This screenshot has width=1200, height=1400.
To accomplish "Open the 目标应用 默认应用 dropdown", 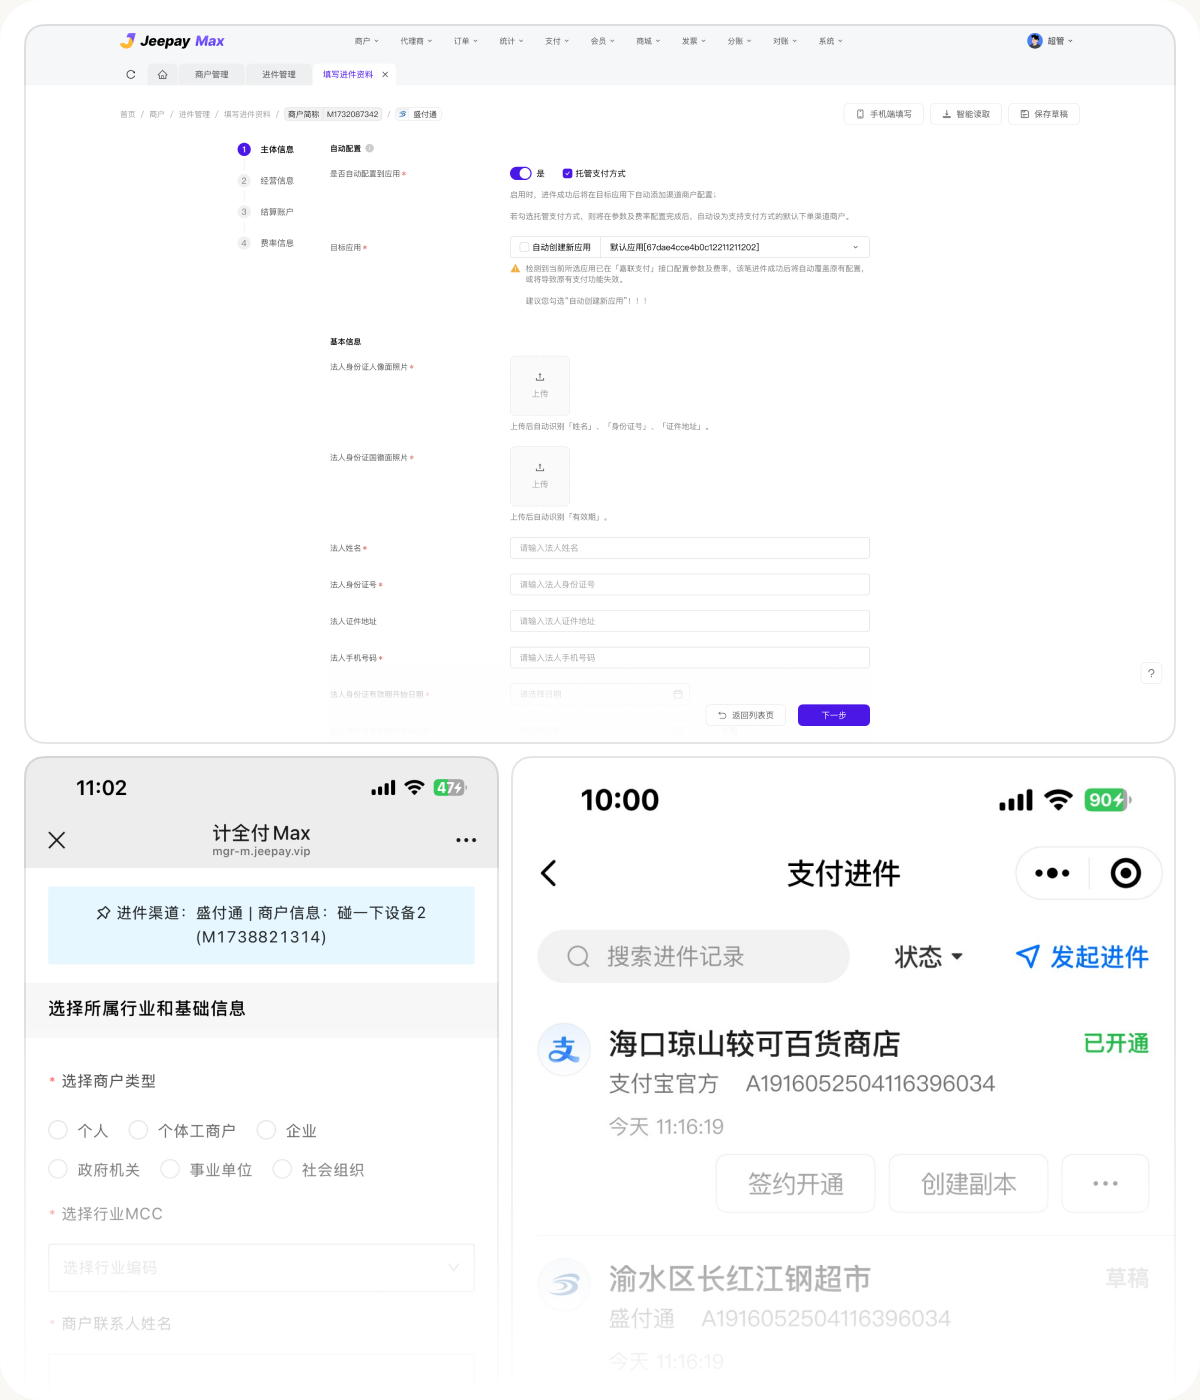I will 734,247.
